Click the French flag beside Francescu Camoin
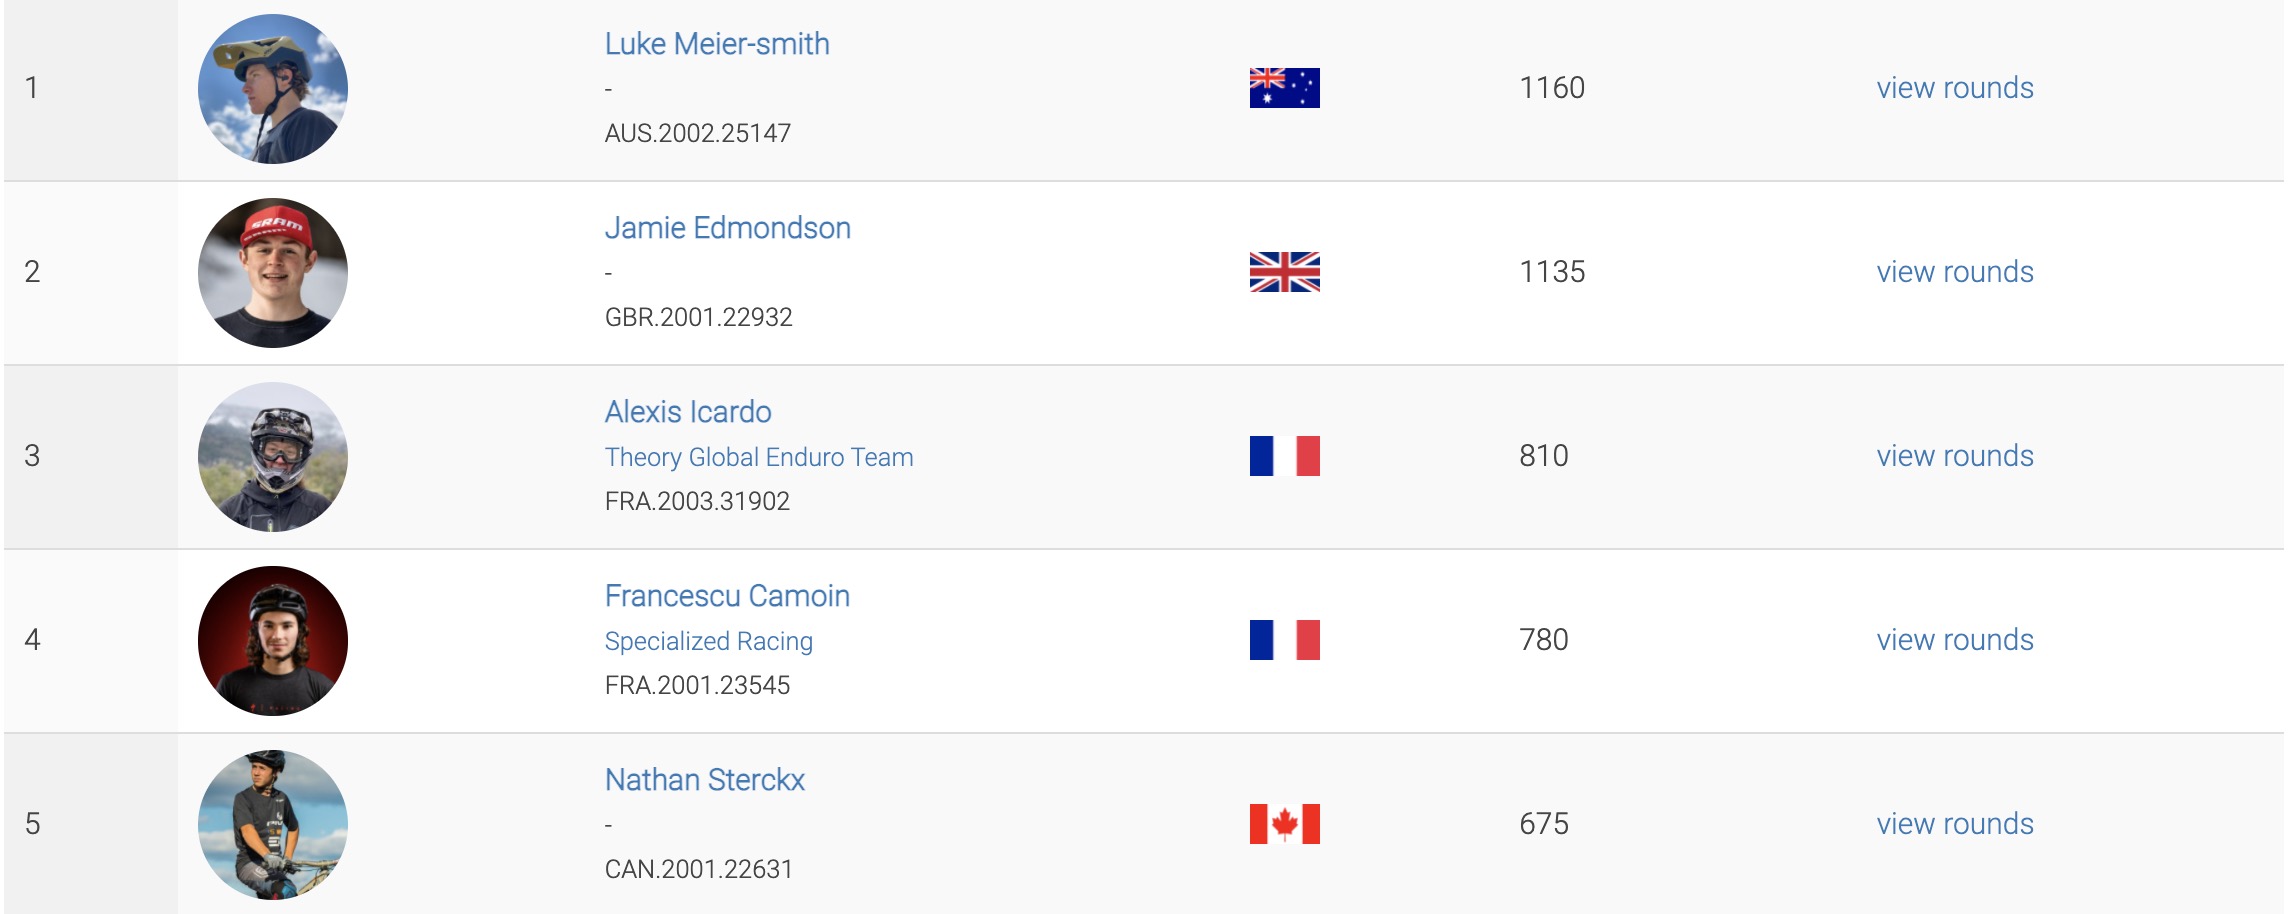Image resolution: width=2290 pixels, height=914 pixels. pyautogui.click(x=1284, y=640)
